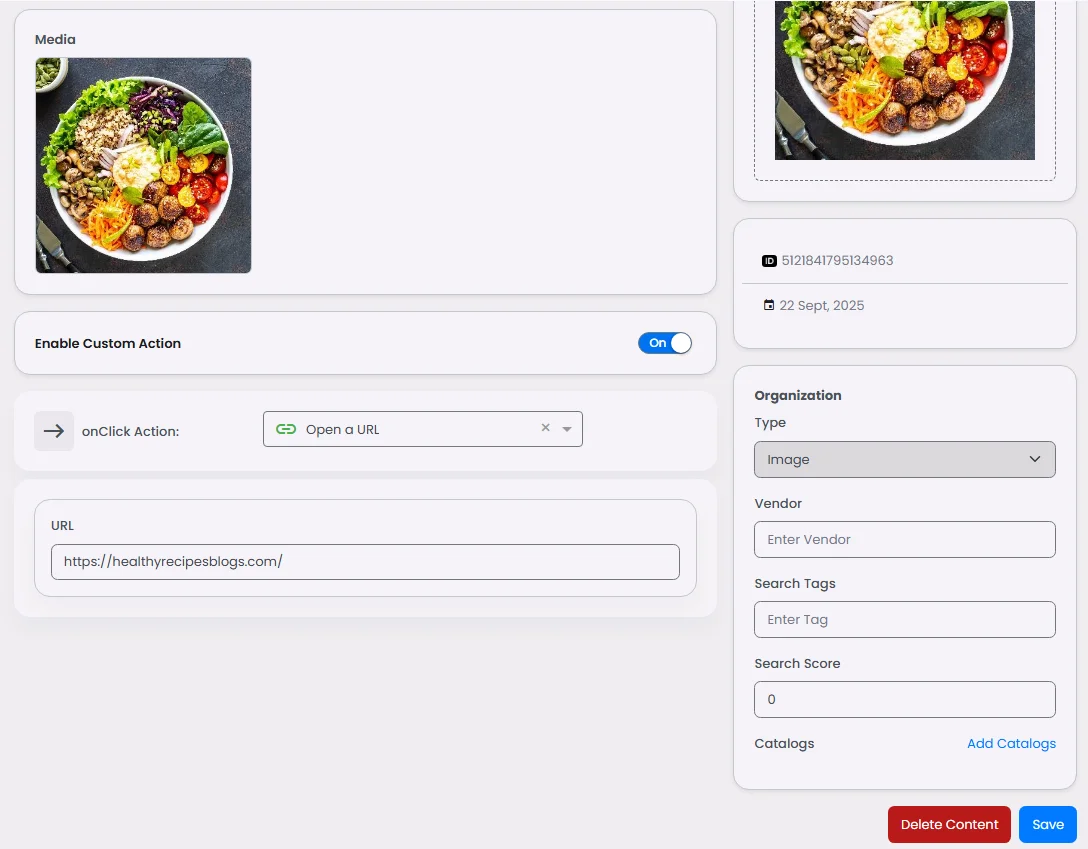The image size is (1088, 849).
Task: Click the Vendor label
Action: (778, 504)
